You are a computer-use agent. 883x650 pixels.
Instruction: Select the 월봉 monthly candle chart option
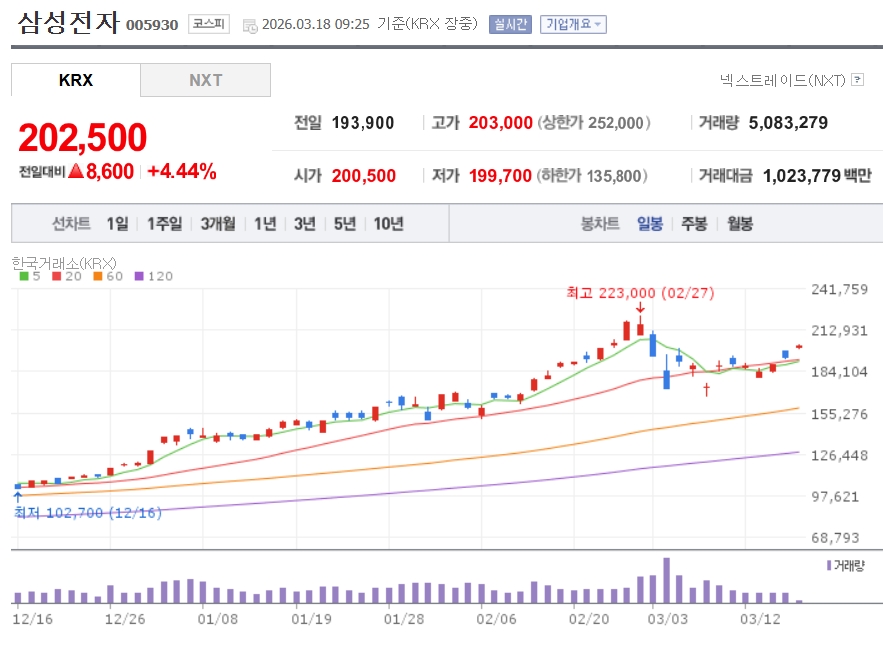[x=740, y=224]
